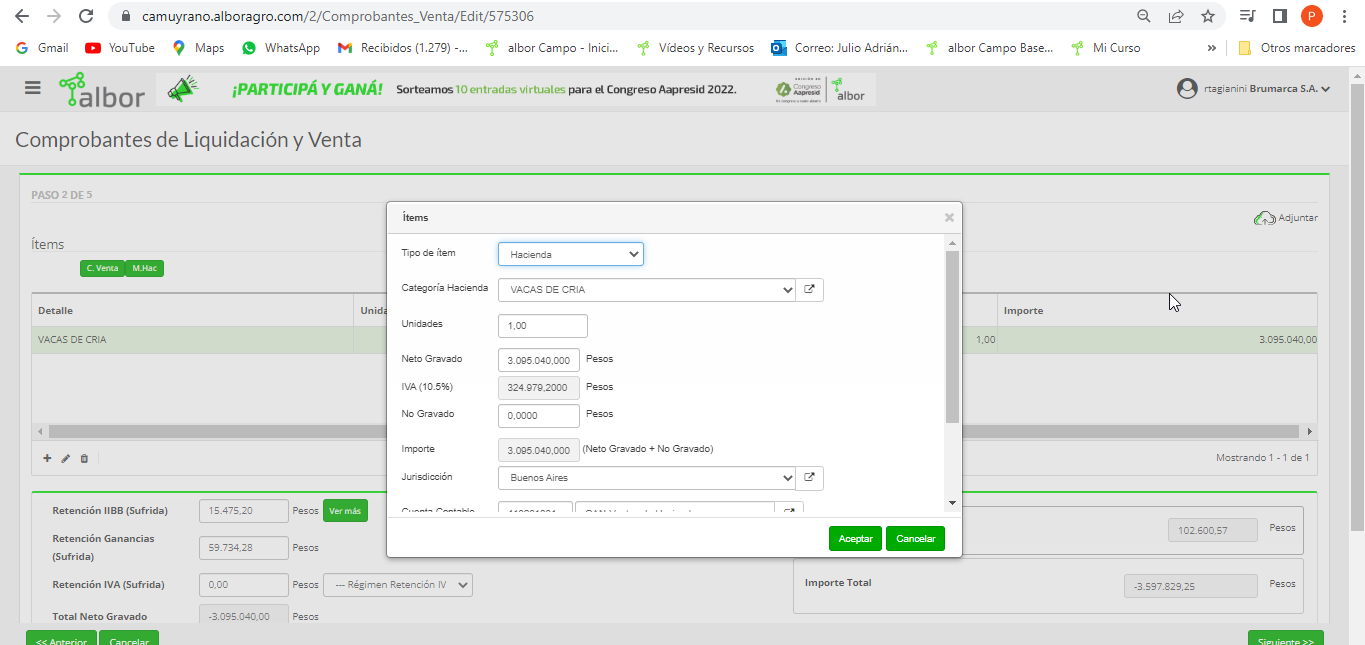Viewport: 1365px width, 645px height.
Task: Click Cancelar in the Ítems dialog
Action: pyautogui.click(x=915, y=539)
